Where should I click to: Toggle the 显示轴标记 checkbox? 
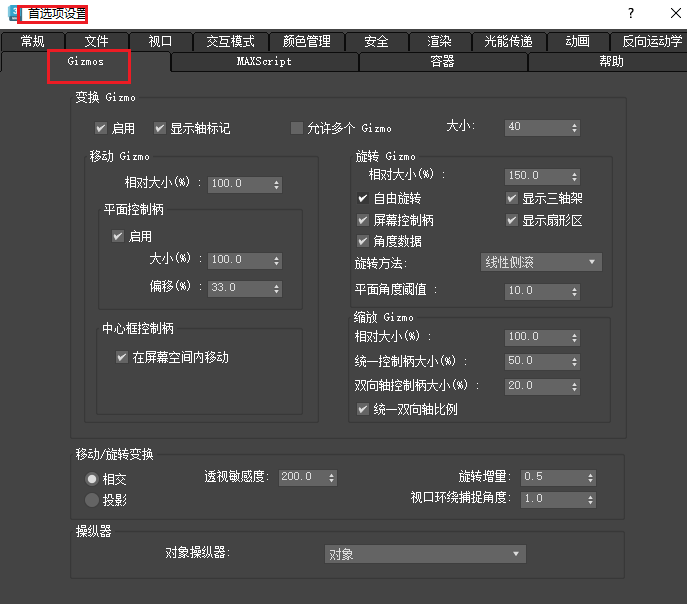pos(159,128)
